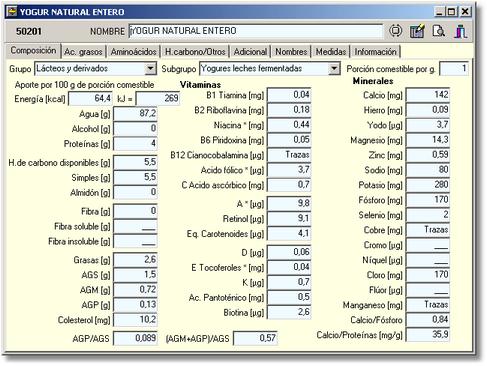Select the Acido fólico value field
Image resolution: width=487 pixels, height=366 pixels.
[289, 170]
